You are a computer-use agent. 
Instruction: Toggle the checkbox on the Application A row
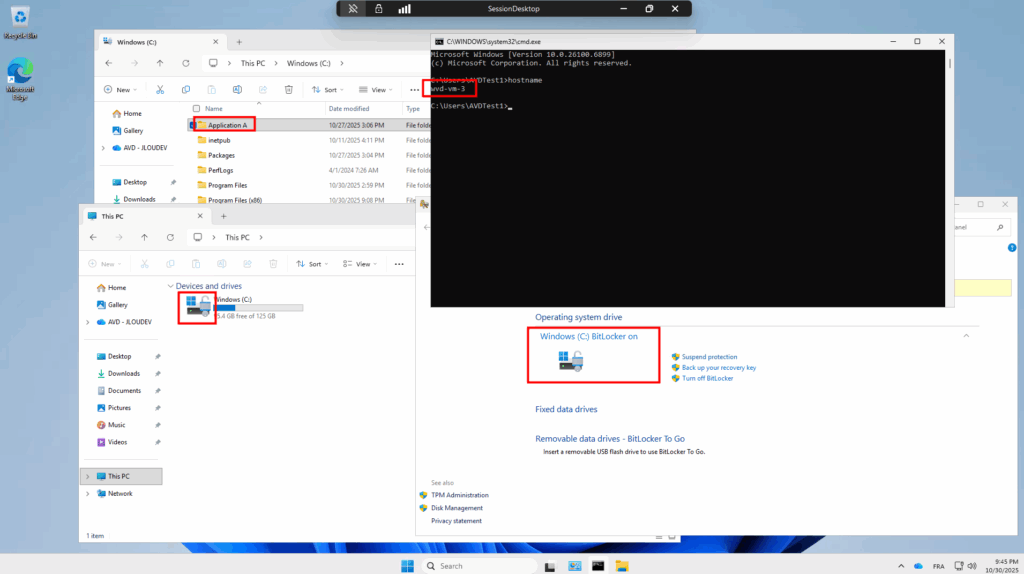click(x=190, y=125)
